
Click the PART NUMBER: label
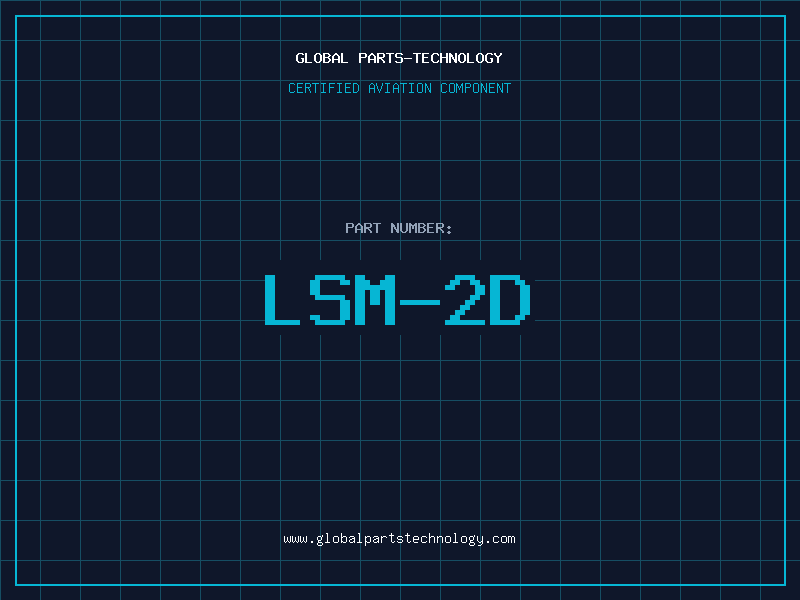click(x=399, y=228)
